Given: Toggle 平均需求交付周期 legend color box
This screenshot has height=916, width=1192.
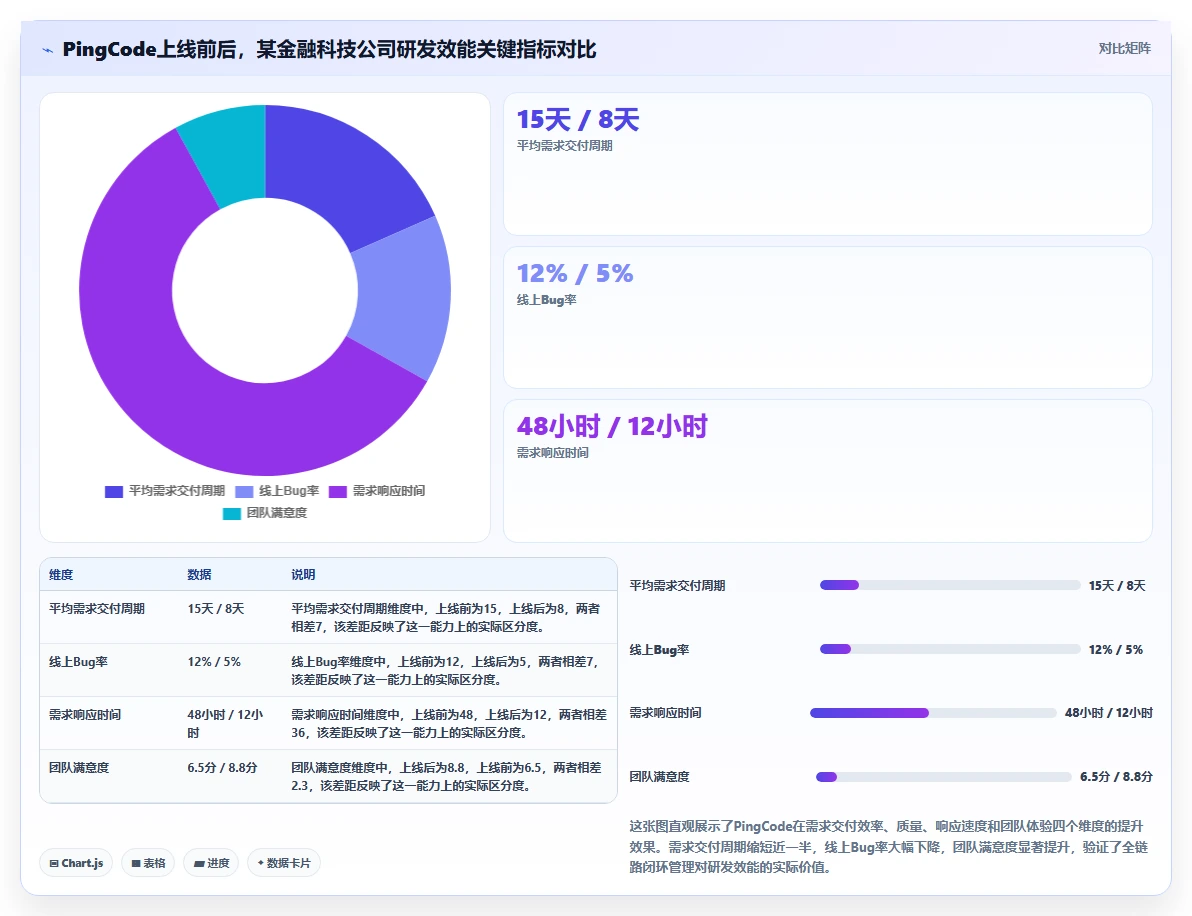Looking at the screenshot, I should click(114, 492).
